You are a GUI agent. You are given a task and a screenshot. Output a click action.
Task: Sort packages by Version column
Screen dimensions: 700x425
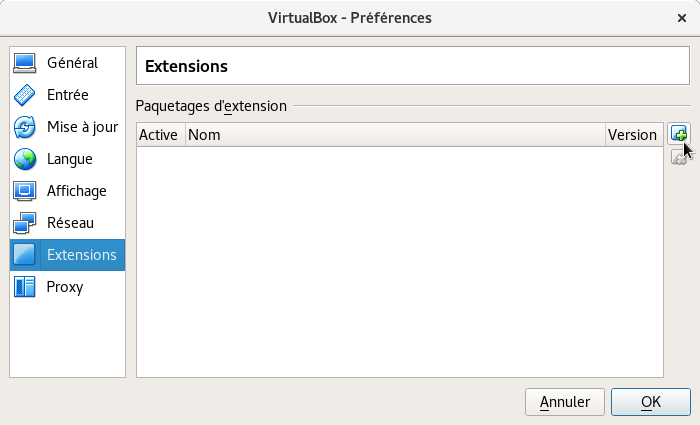click(x=633, y=135)
